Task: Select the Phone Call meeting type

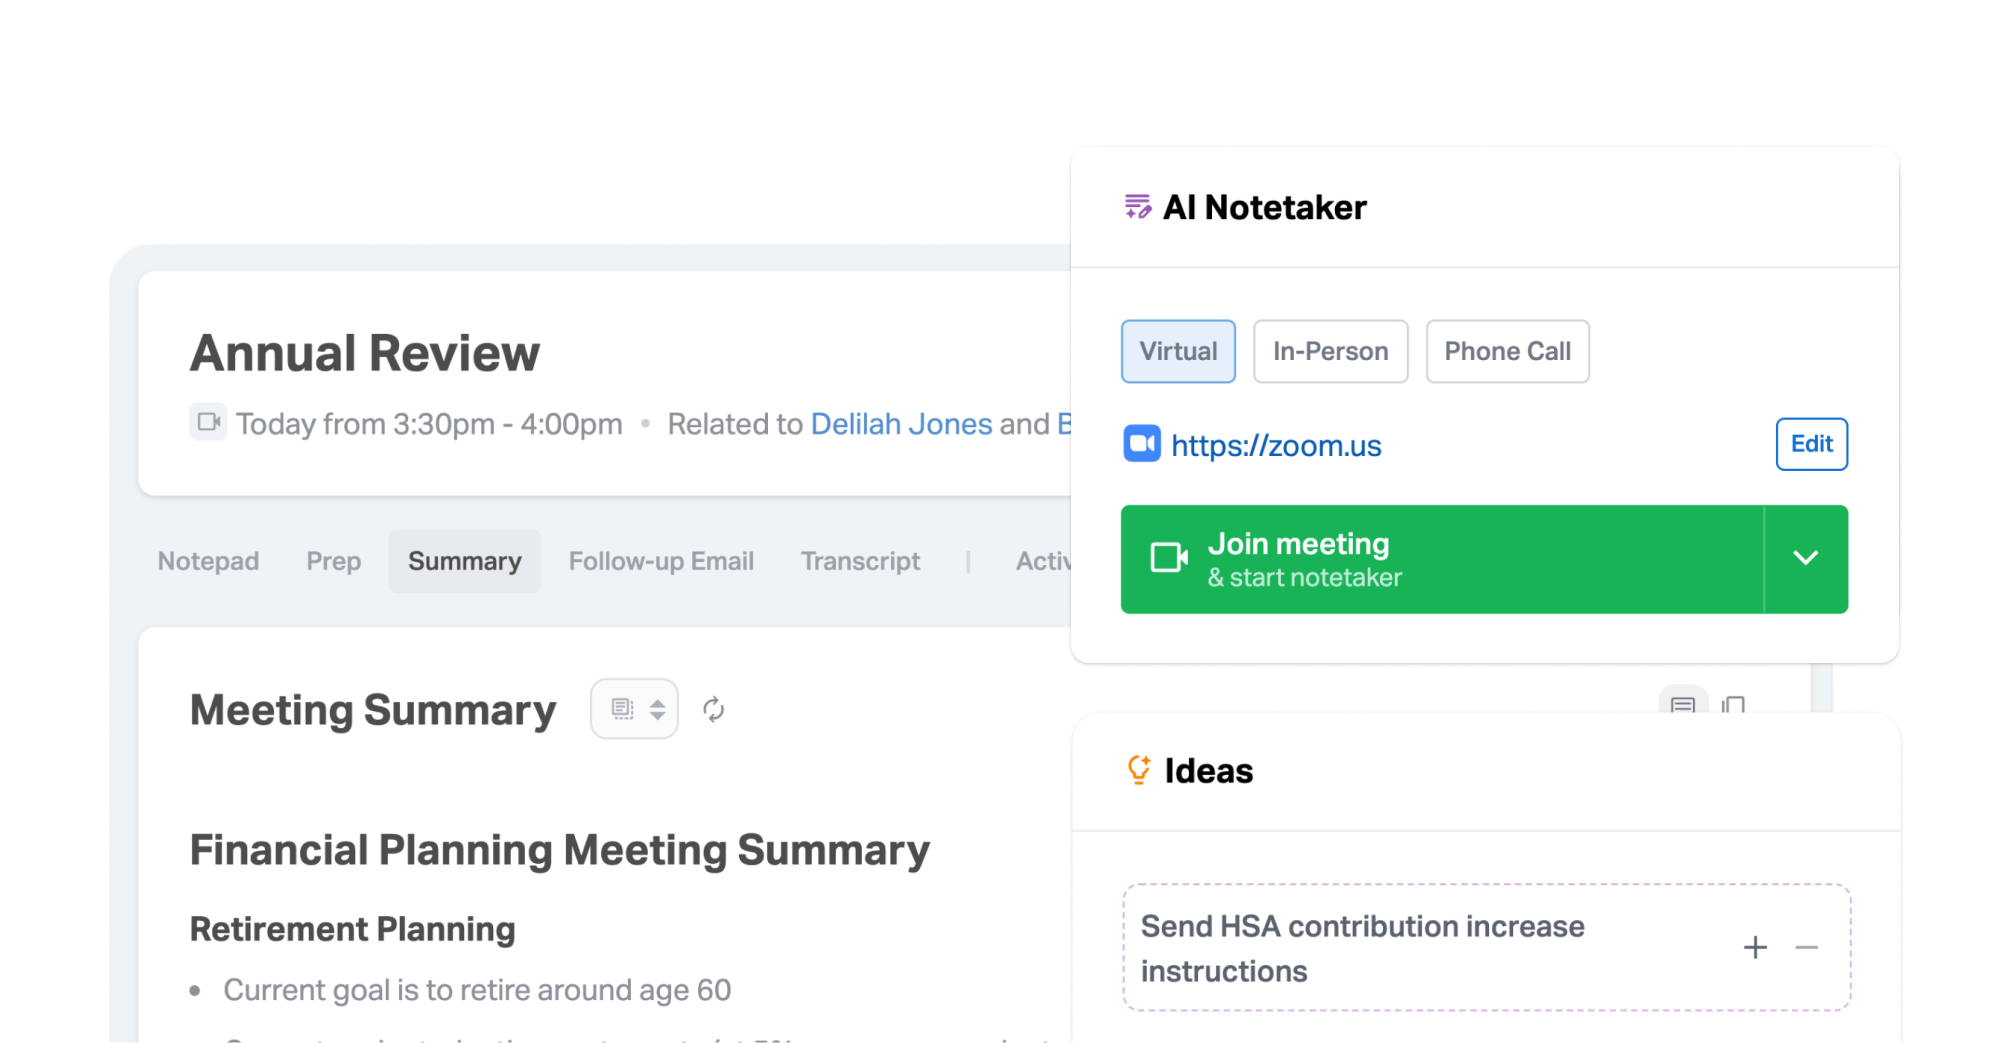Action: (x=1507, y=351)
